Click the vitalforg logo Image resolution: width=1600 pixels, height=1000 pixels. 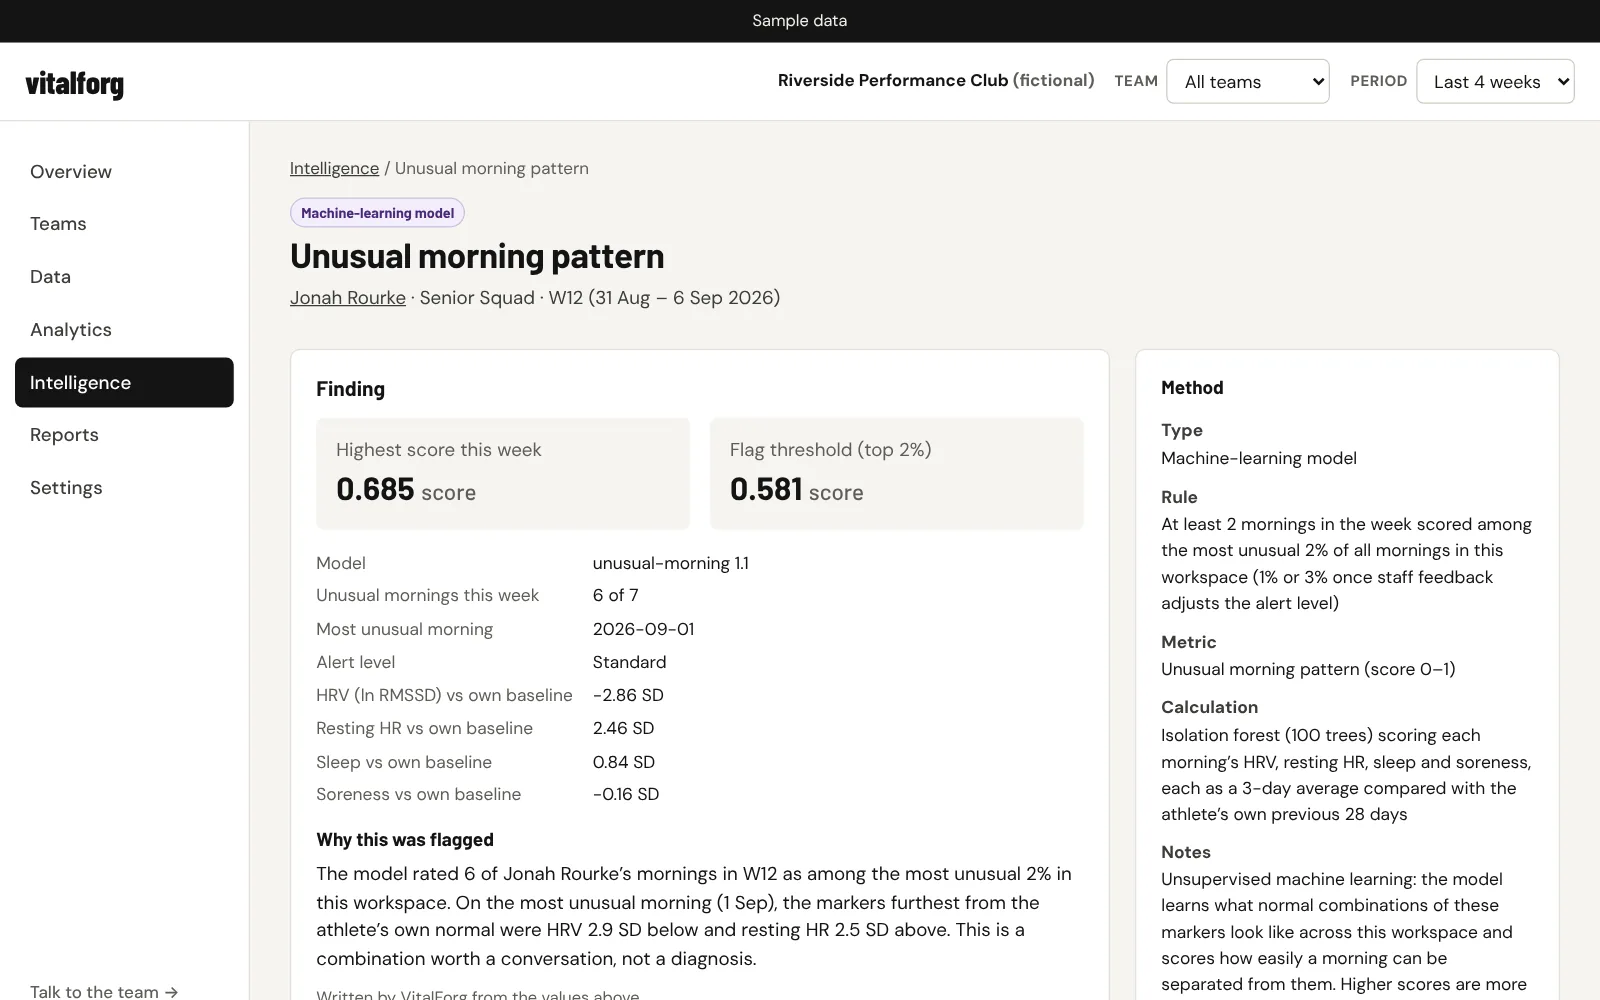(74, 84)
